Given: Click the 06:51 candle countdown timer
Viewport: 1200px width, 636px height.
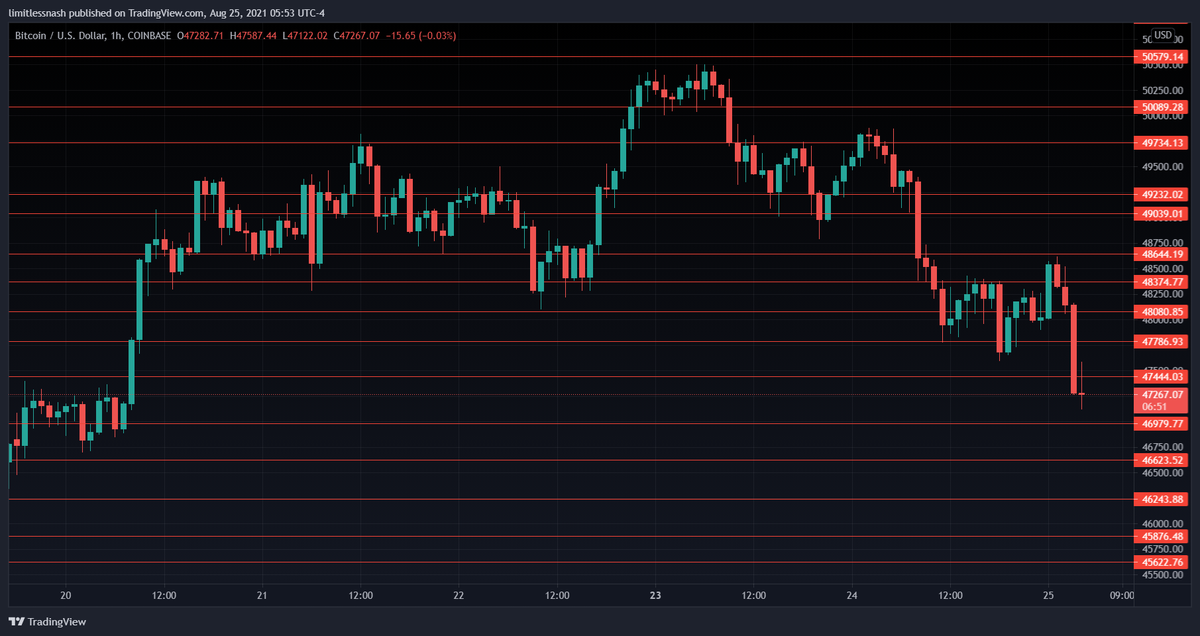Looking at the screenshot, I should tap(1155, 407).
